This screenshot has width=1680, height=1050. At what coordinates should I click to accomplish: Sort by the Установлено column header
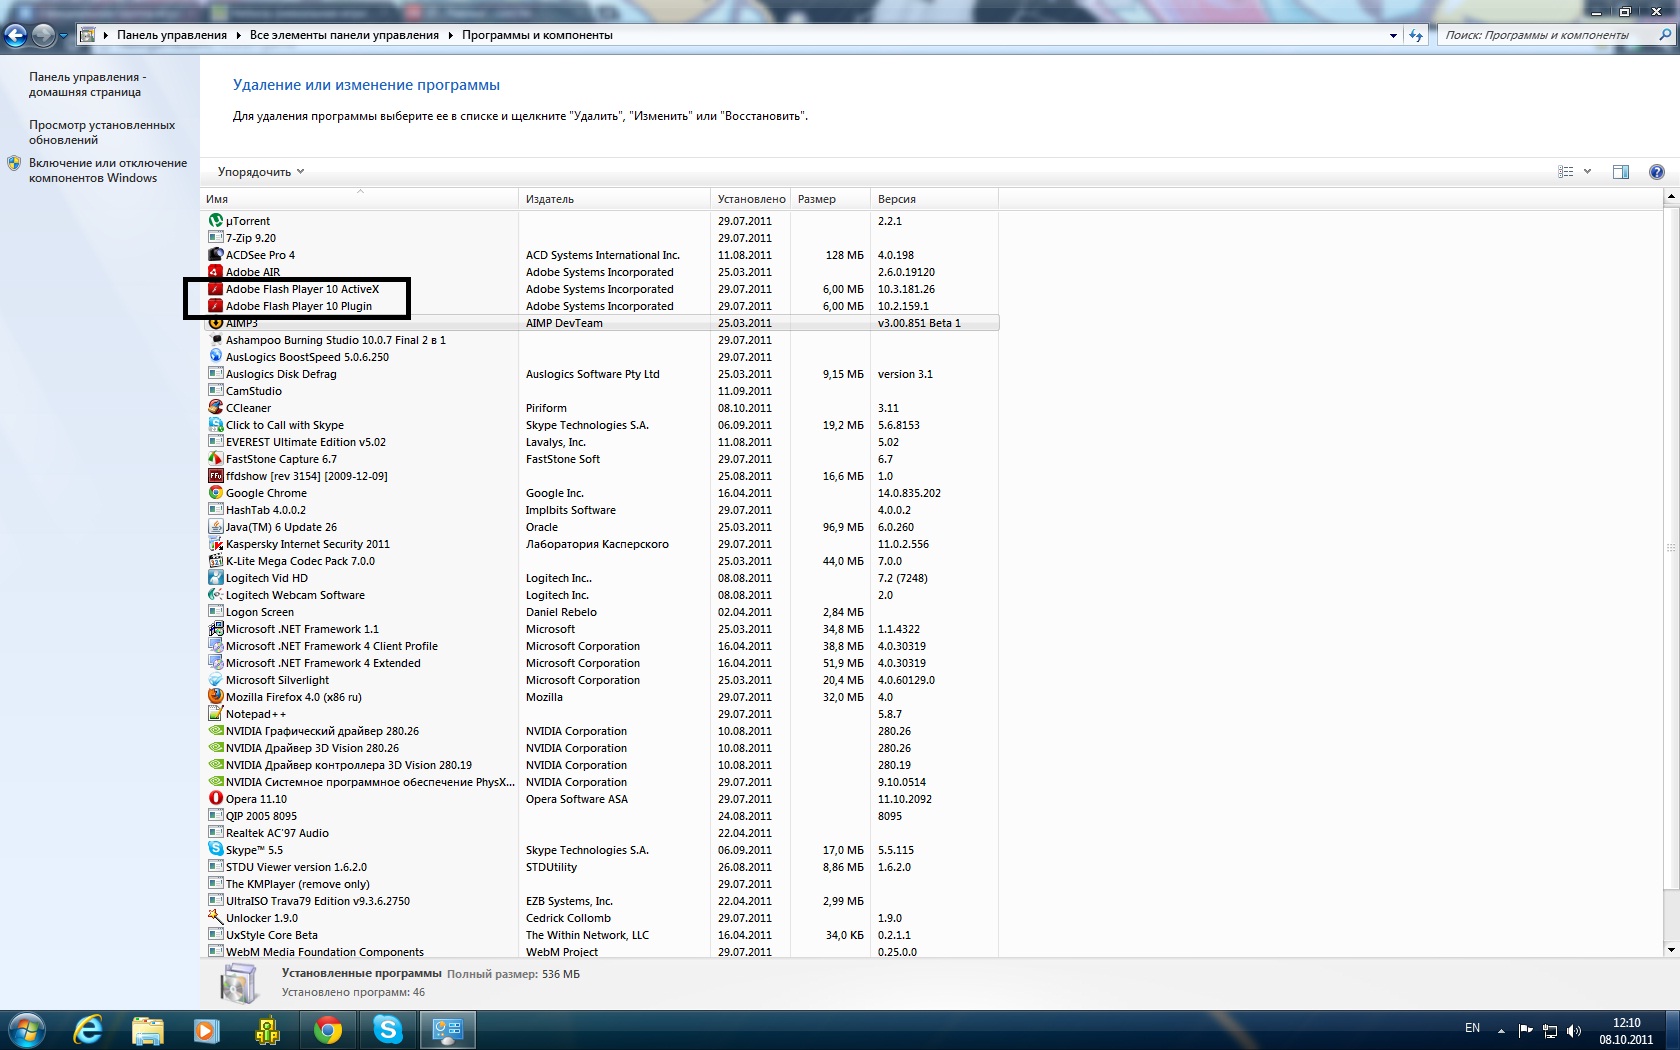point(751,199)
